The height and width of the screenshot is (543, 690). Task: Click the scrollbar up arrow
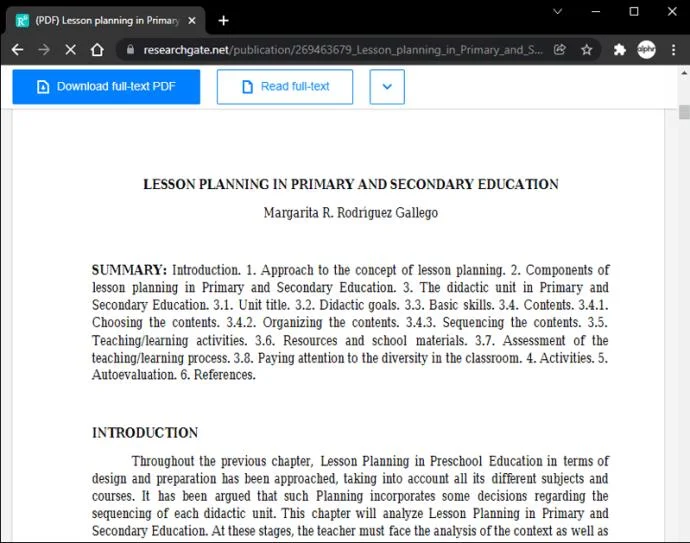coord(684,72)
